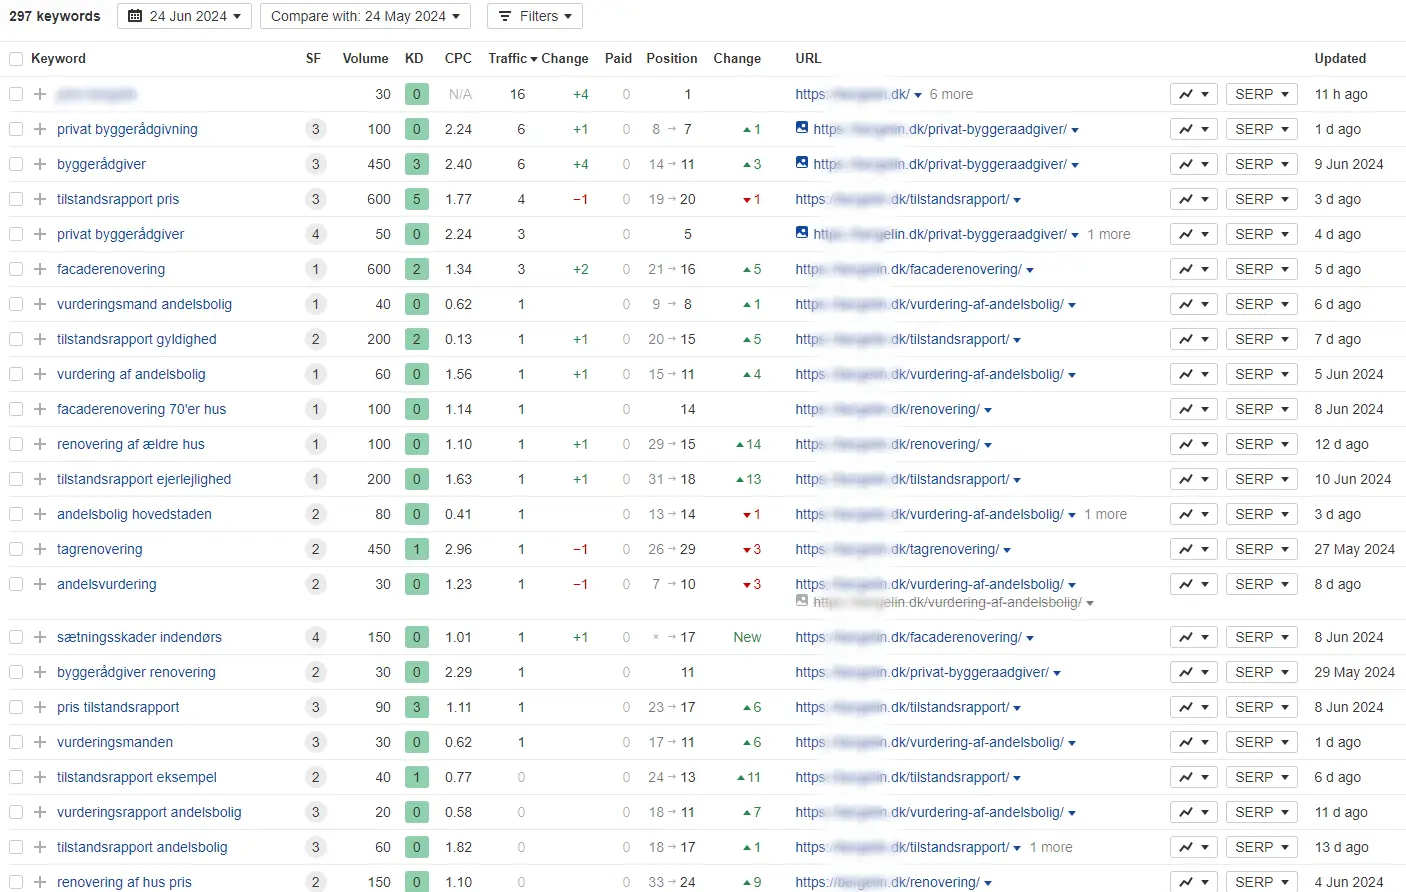The height and width of the screenshot is (892, 1406).
Task: Sort by Traffic column
Action: pos(512,58)
